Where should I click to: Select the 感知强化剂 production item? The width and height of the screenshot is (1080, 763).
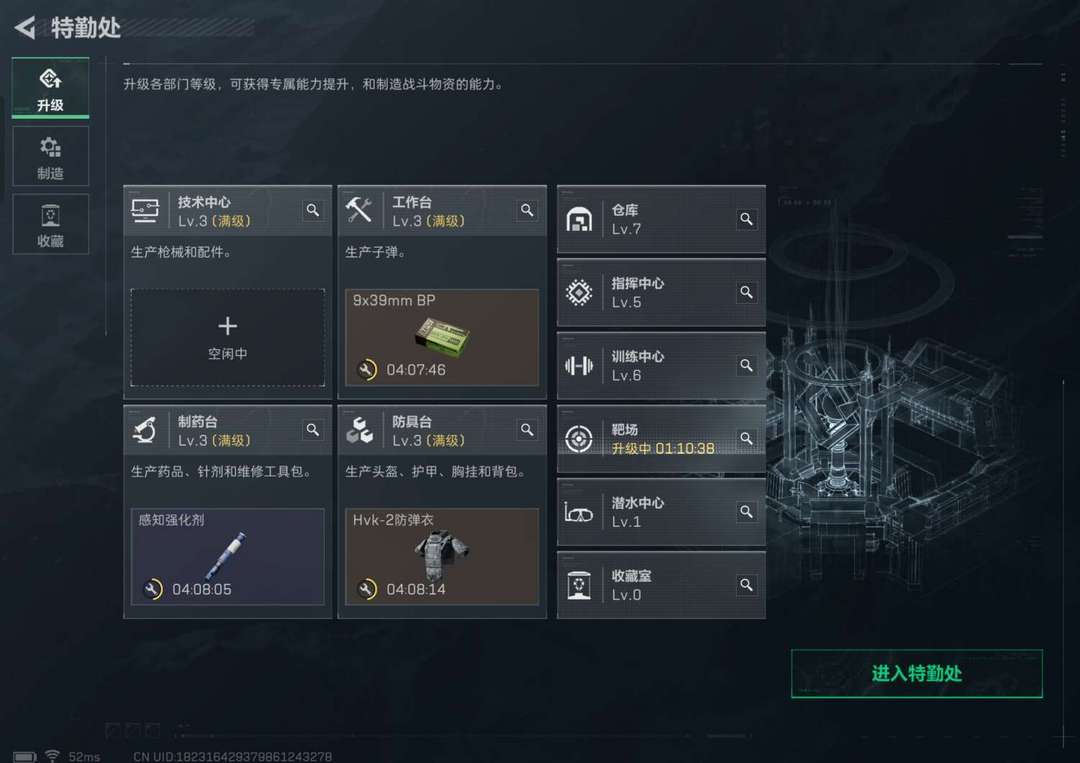pyautogui.click(x=227, y=556)
